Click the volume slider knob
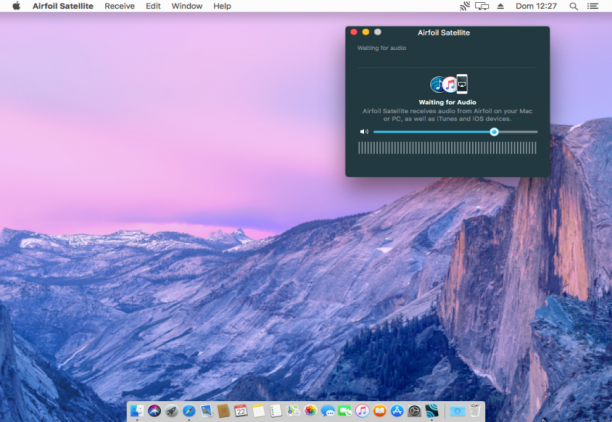The width and height of the screenshot is (612, 422). [494, 132]
